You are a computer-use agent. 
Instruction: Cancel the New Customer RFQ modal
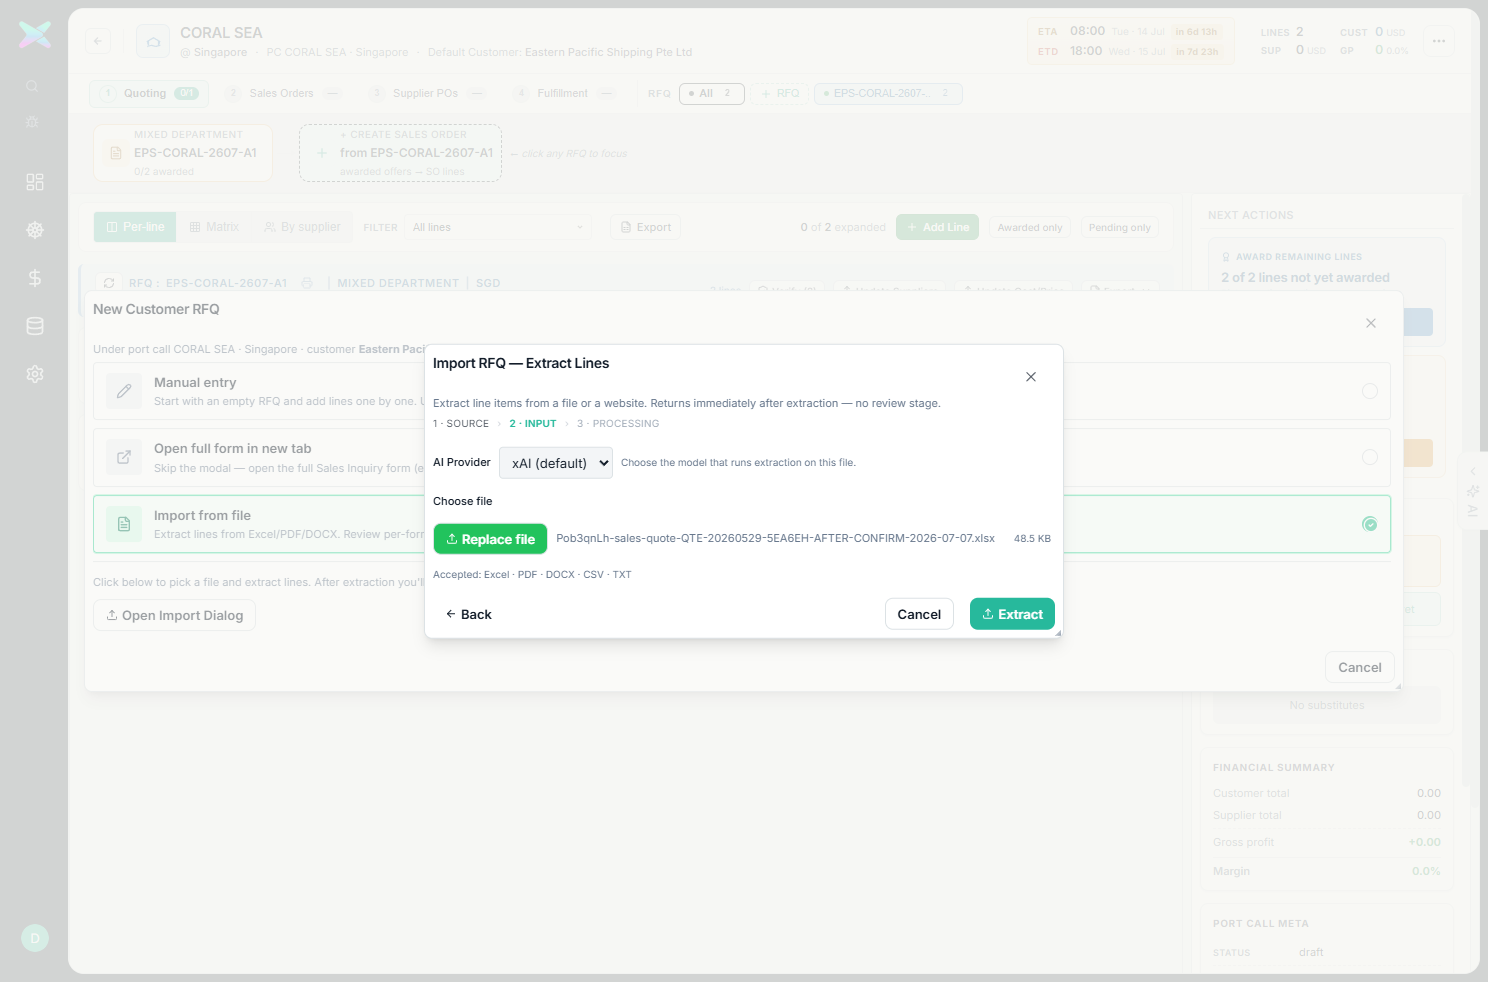pyautogui.click(x=1360, y=667)
